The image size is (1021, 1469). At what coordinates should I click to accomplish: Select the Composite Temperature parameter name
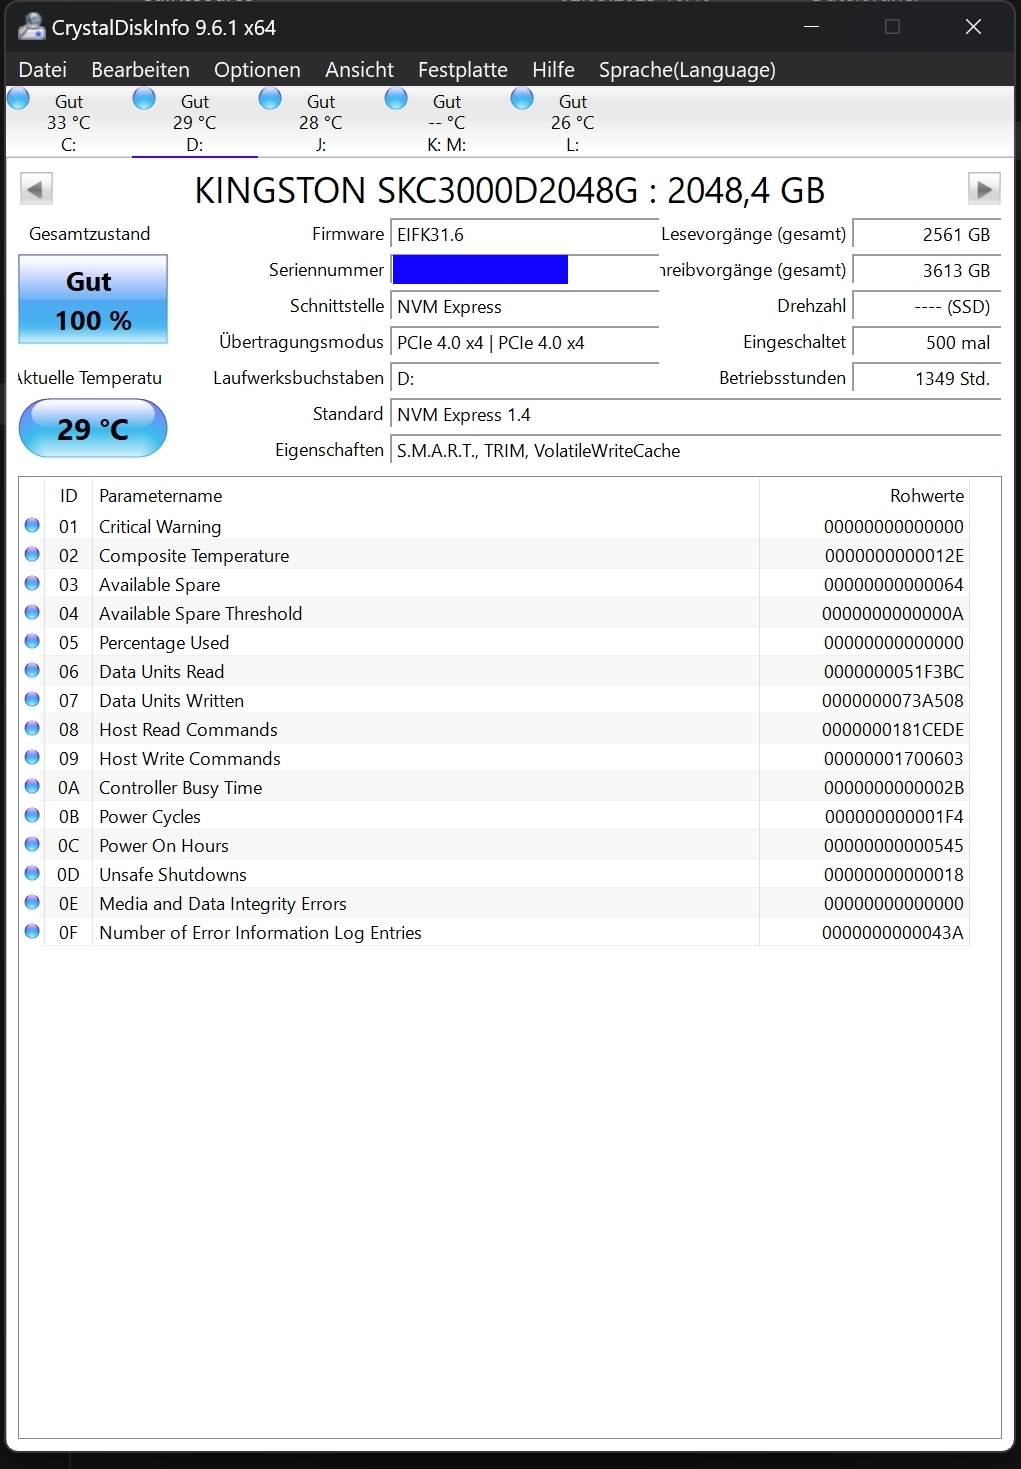tap(194, 556)
